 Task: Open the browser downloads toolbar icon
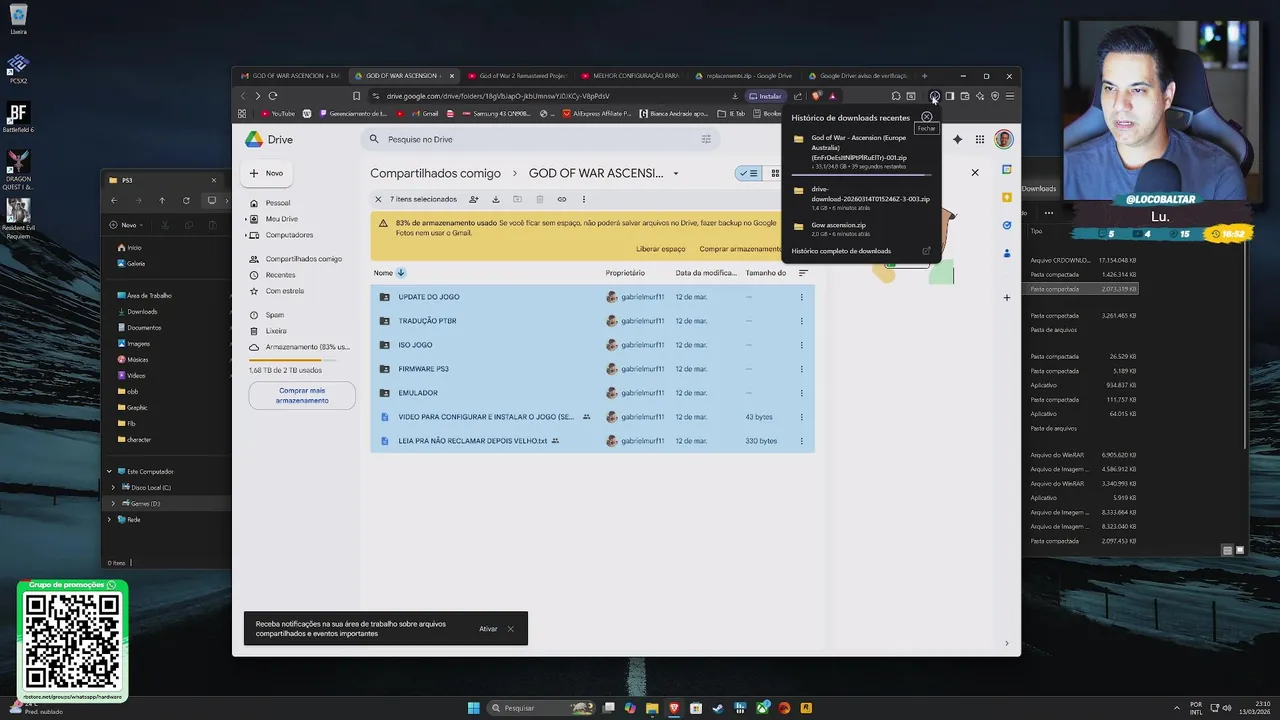point(934,96)
